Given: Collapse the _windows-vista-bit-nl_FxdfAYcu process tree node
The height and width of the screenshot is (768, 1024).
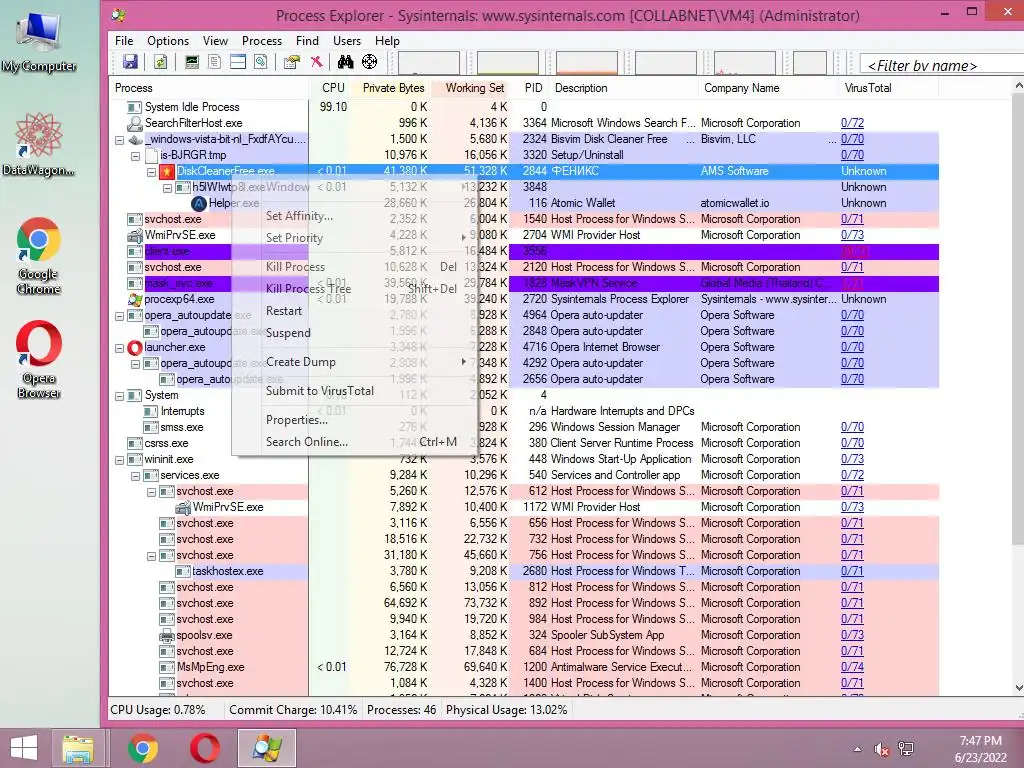Looking at the screenshot, I should (x=120, y=140).
